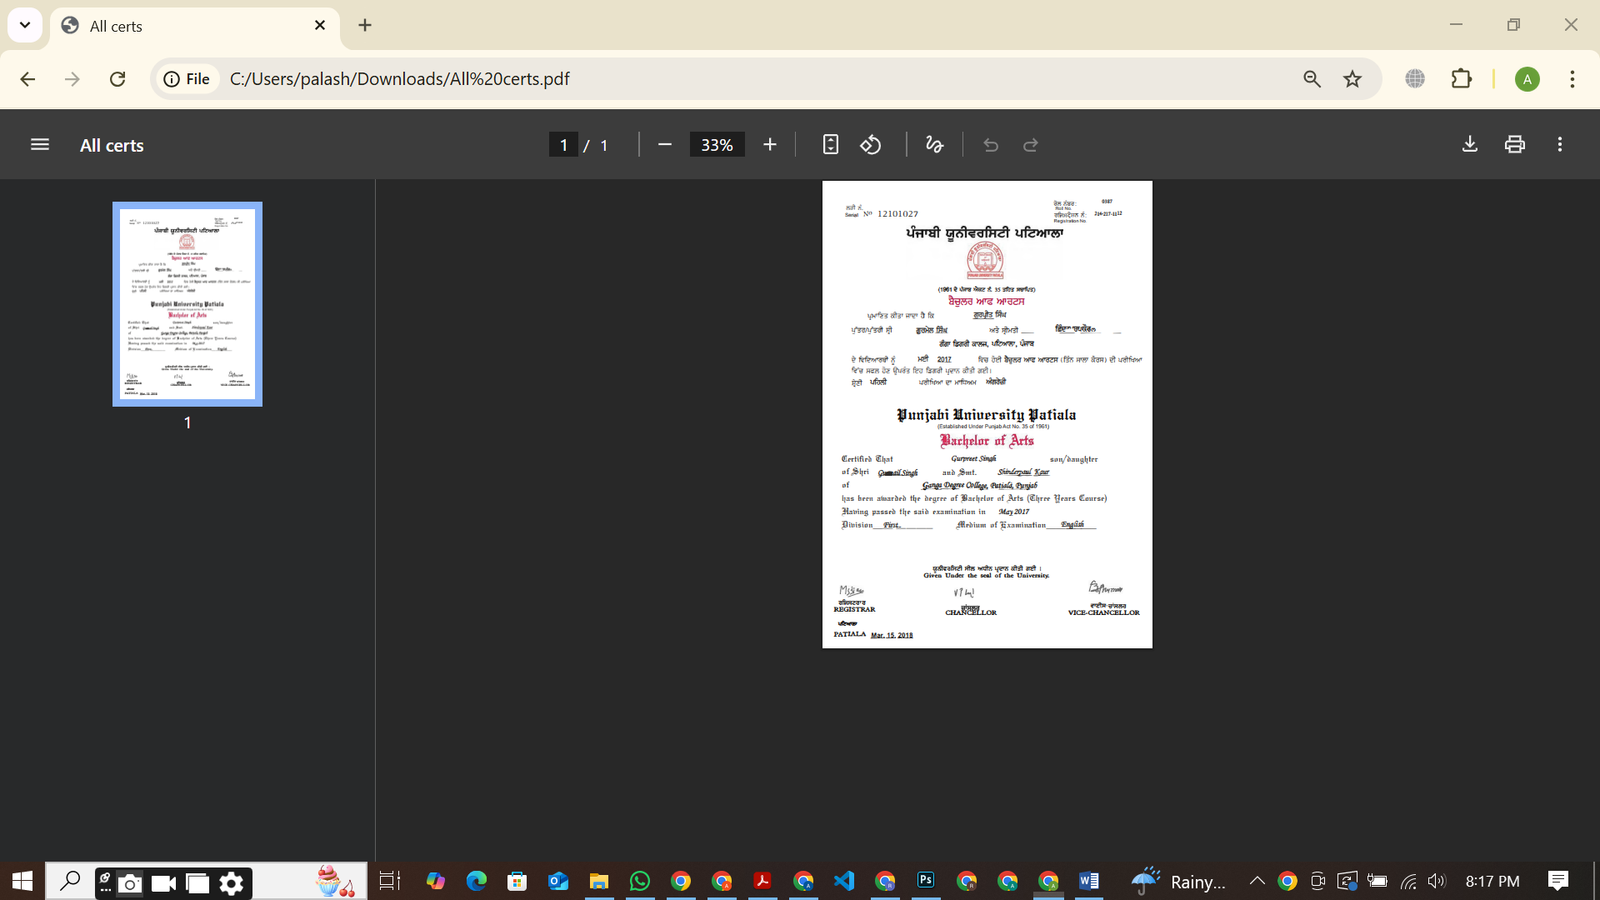The height and width of the screenshot is (900, 1600).
Task: Open Outlook from the taskbar
Action: coord(558,881)
